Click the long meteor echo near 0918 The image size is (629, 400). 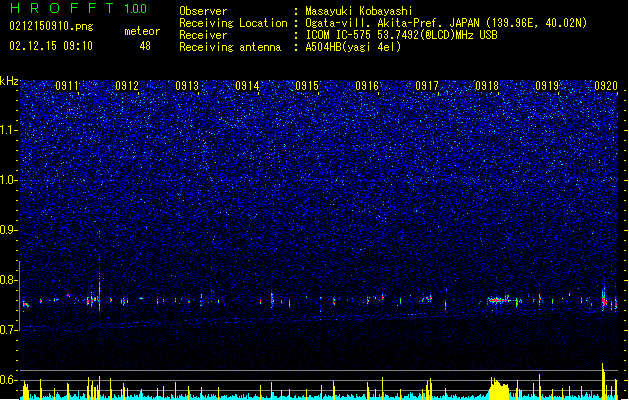[x=499, y=300]
